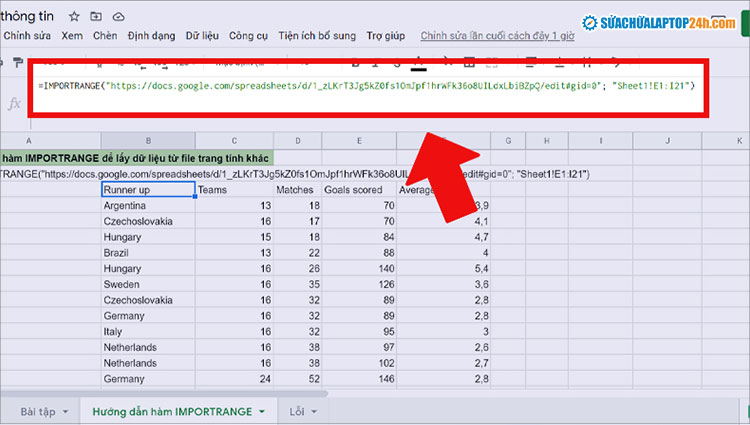Click the horizontal scrollbar under the grid

click(164, 394)
